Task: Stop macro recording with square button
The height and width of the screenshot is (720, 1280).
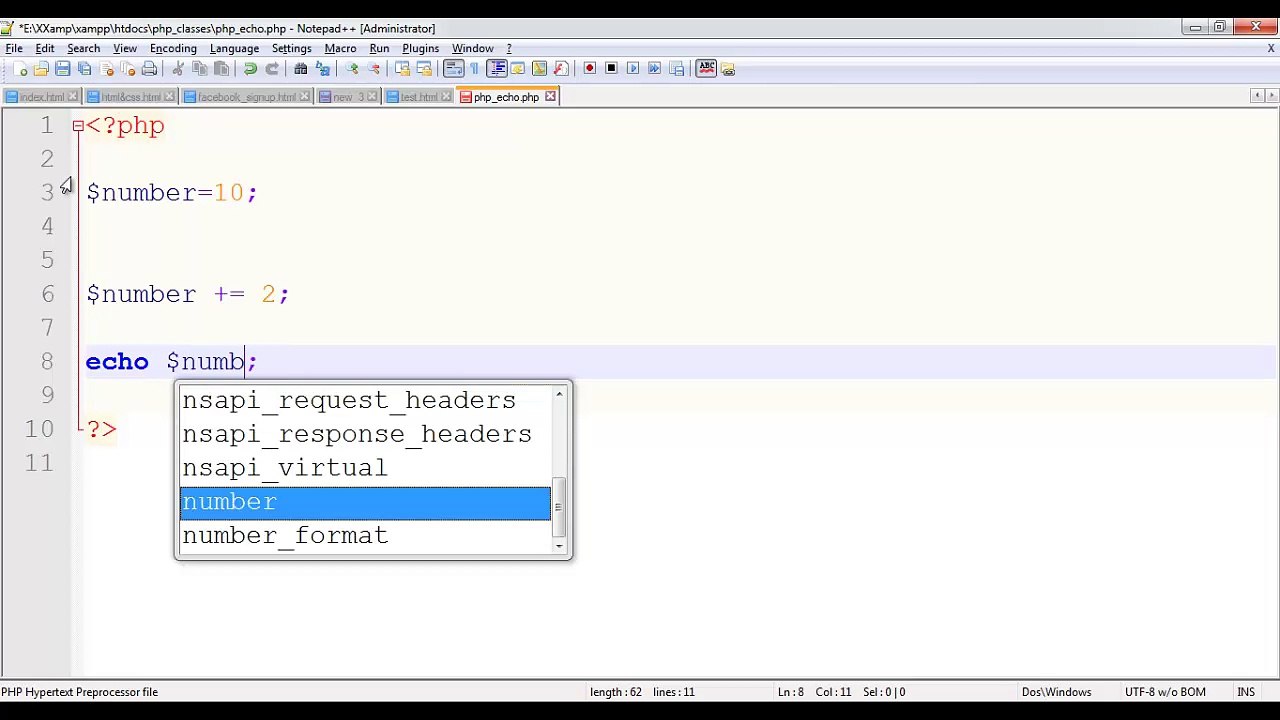Action: (611, 69)
